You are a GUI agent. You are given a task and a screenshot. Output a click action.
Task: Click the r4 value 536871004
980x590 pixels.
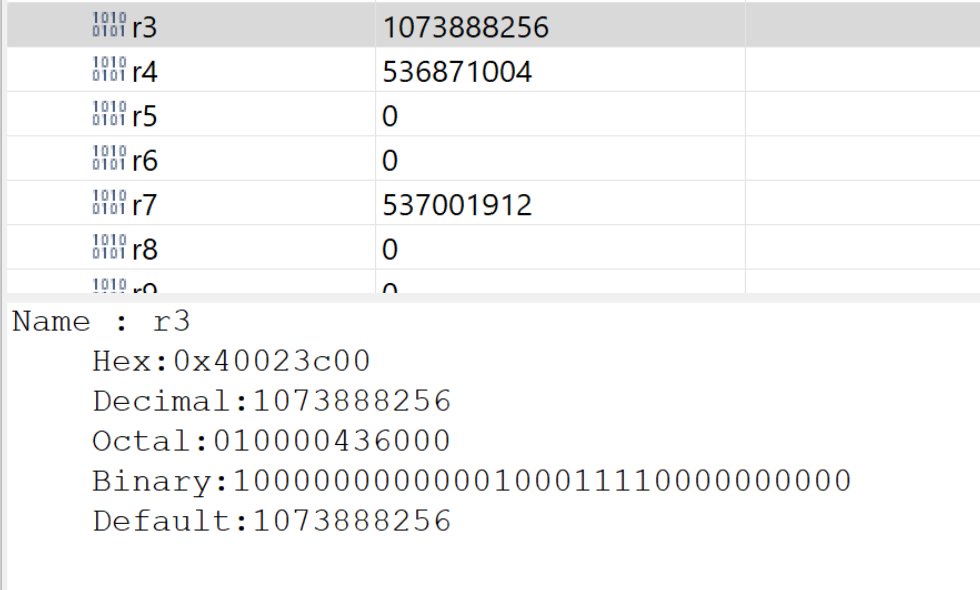point(457,72)
